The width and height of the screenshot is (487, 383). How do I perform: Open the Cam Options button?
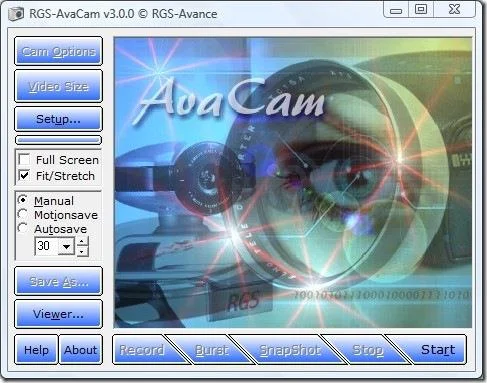[x=58, y=51]
